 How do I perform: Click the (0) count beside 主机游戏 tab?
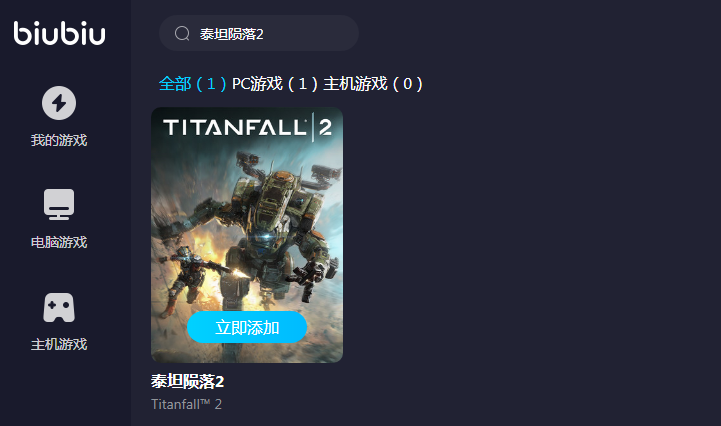click(407, 84)
